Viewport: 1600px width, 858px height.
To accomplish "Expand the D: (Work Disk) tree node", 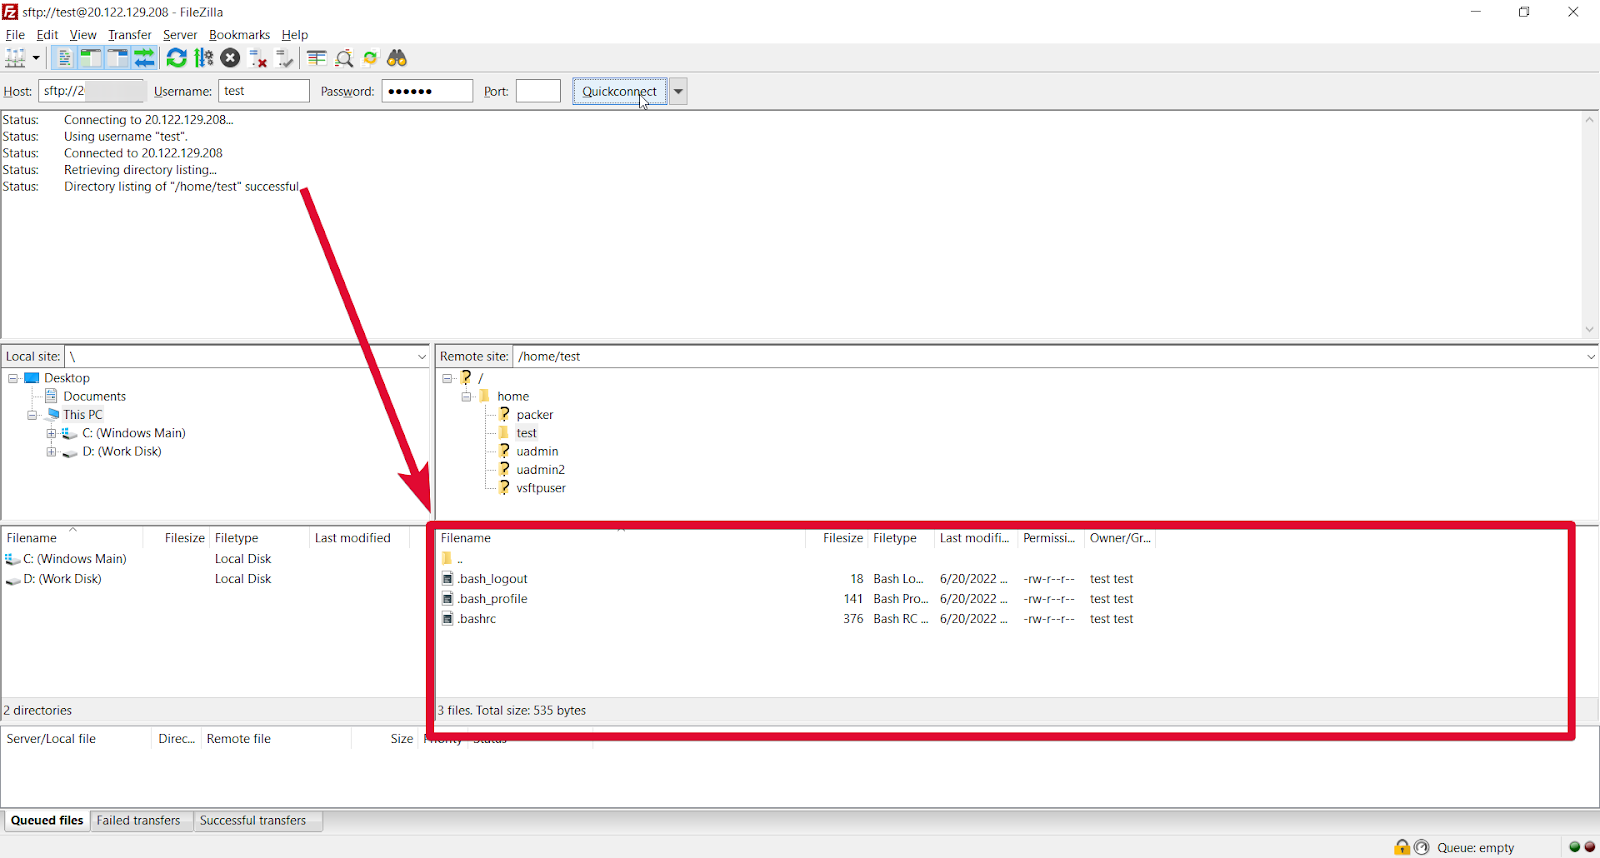I will [51, 452].
